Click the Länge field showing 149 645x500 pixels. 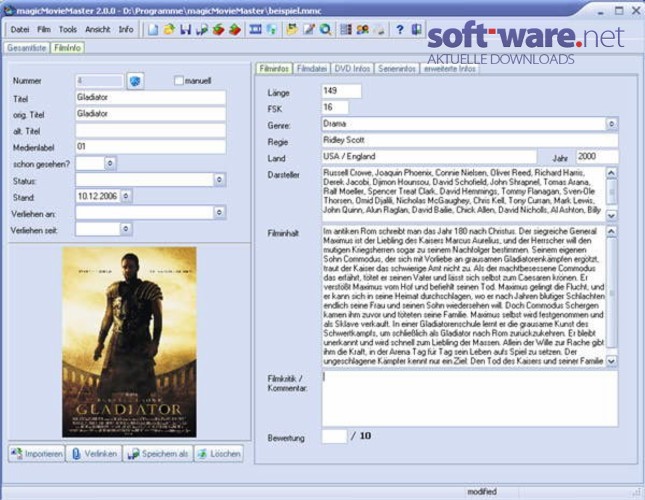[341, 91]
